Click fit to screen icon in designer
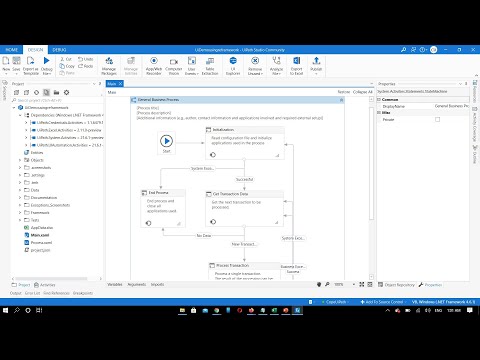Viewport: 480px width, 360px height. click(362, 284)
